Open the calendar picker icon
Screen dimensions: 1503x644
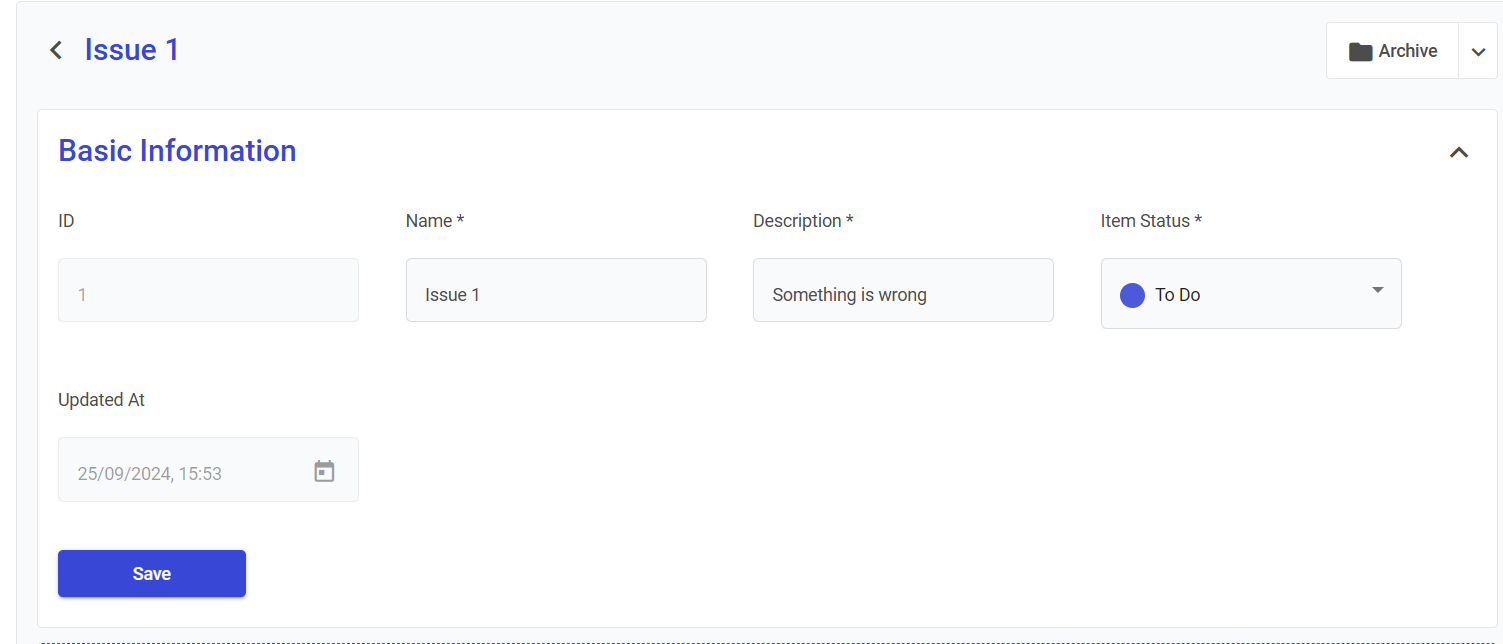(x=324, y=471)
